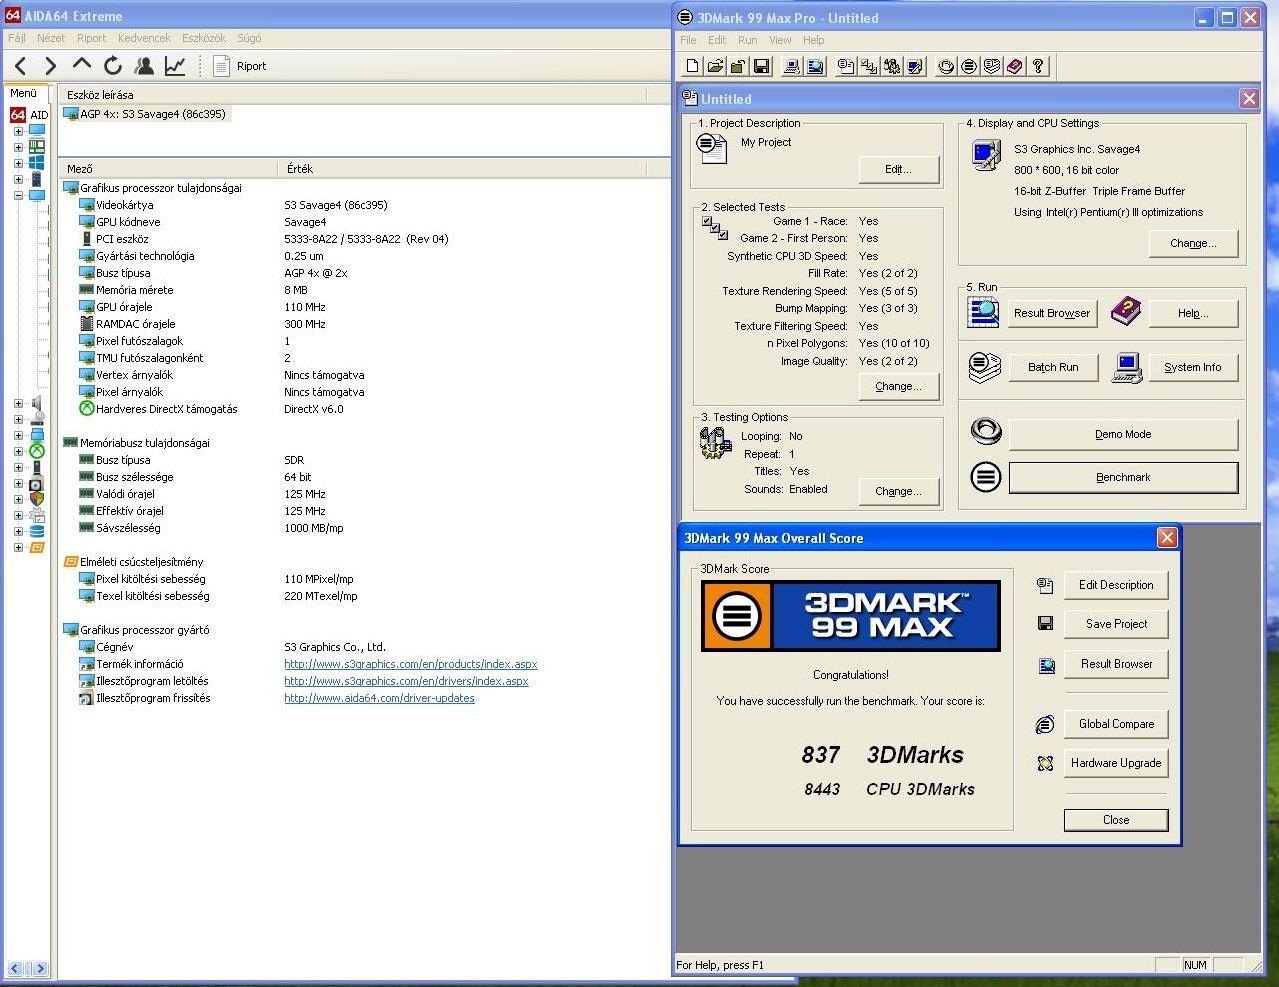Screen dimensions: 1279x987
Task: Click the Global Compare icon in score dialog
Action: tap(1045, 724)
